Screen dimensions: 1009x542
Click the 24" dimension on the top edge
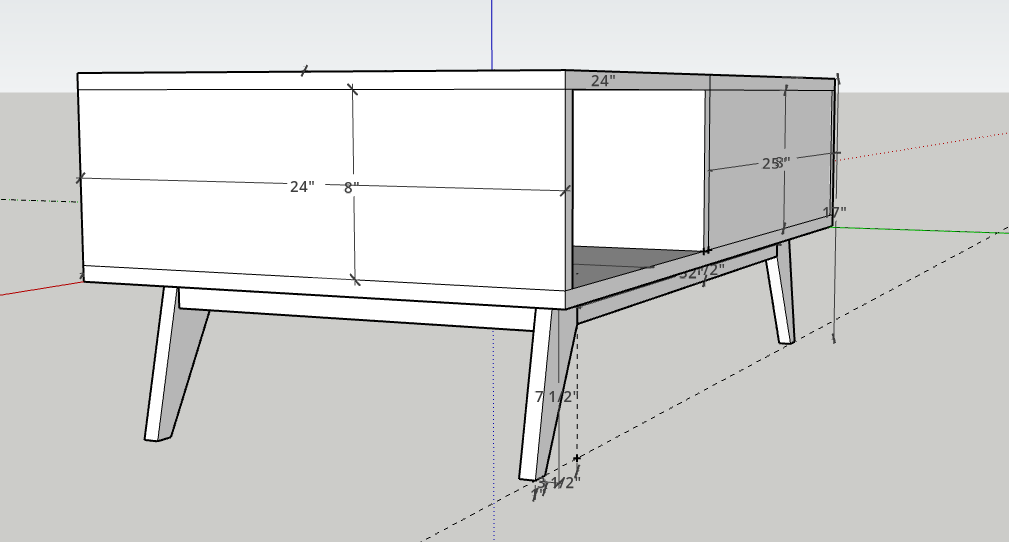point(602,81)
